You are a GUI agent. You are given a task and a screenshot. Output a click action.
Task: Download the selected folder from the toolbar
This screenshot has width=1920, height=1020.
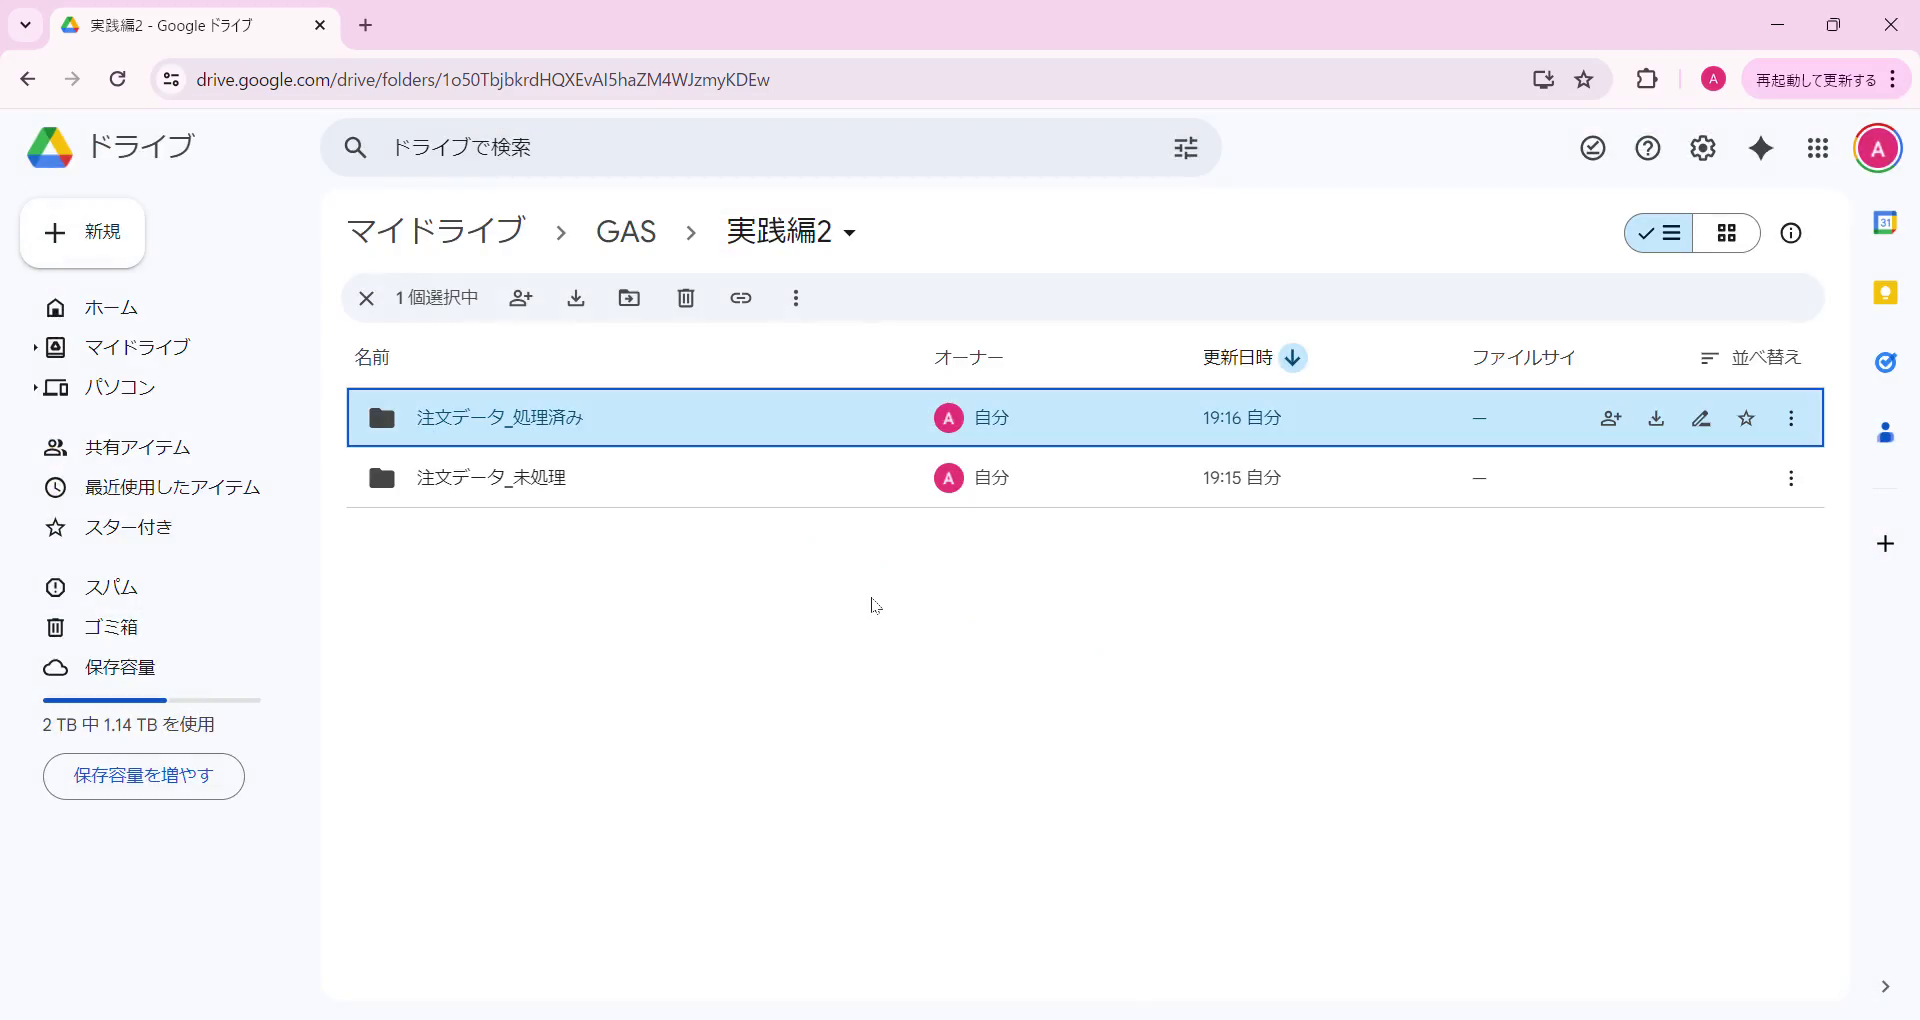click(x=576, y=298)
